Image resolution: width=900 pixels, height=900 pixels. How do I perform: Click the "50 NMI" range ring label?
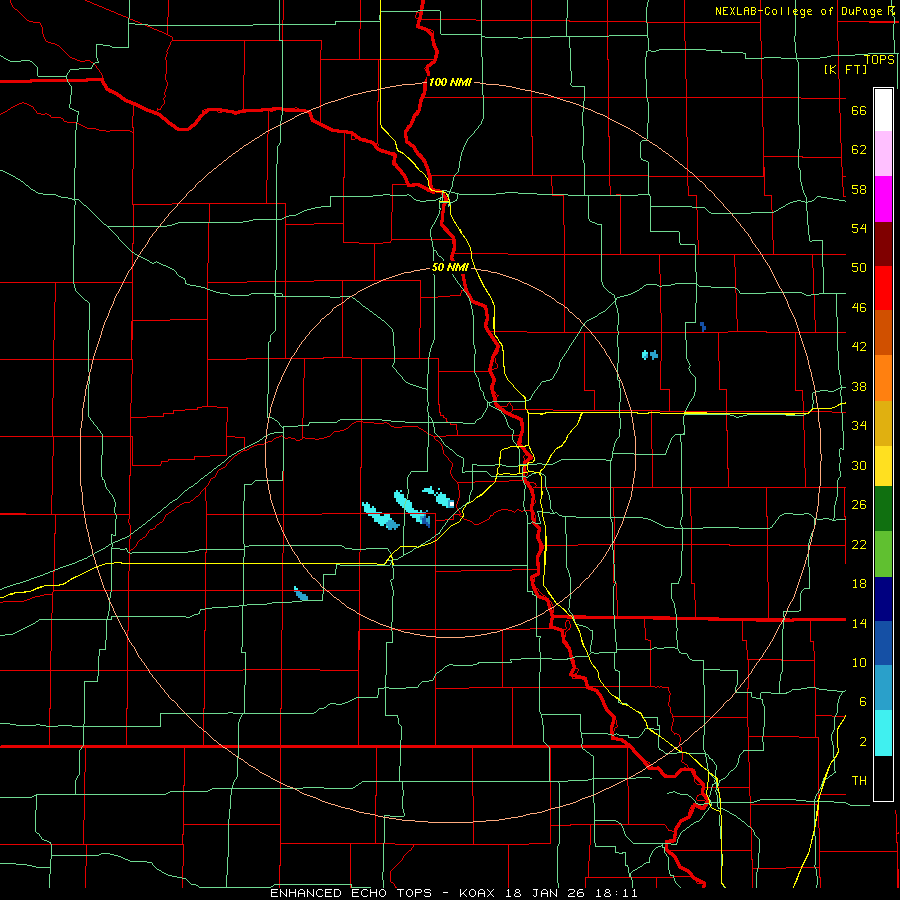click(450, 267)
